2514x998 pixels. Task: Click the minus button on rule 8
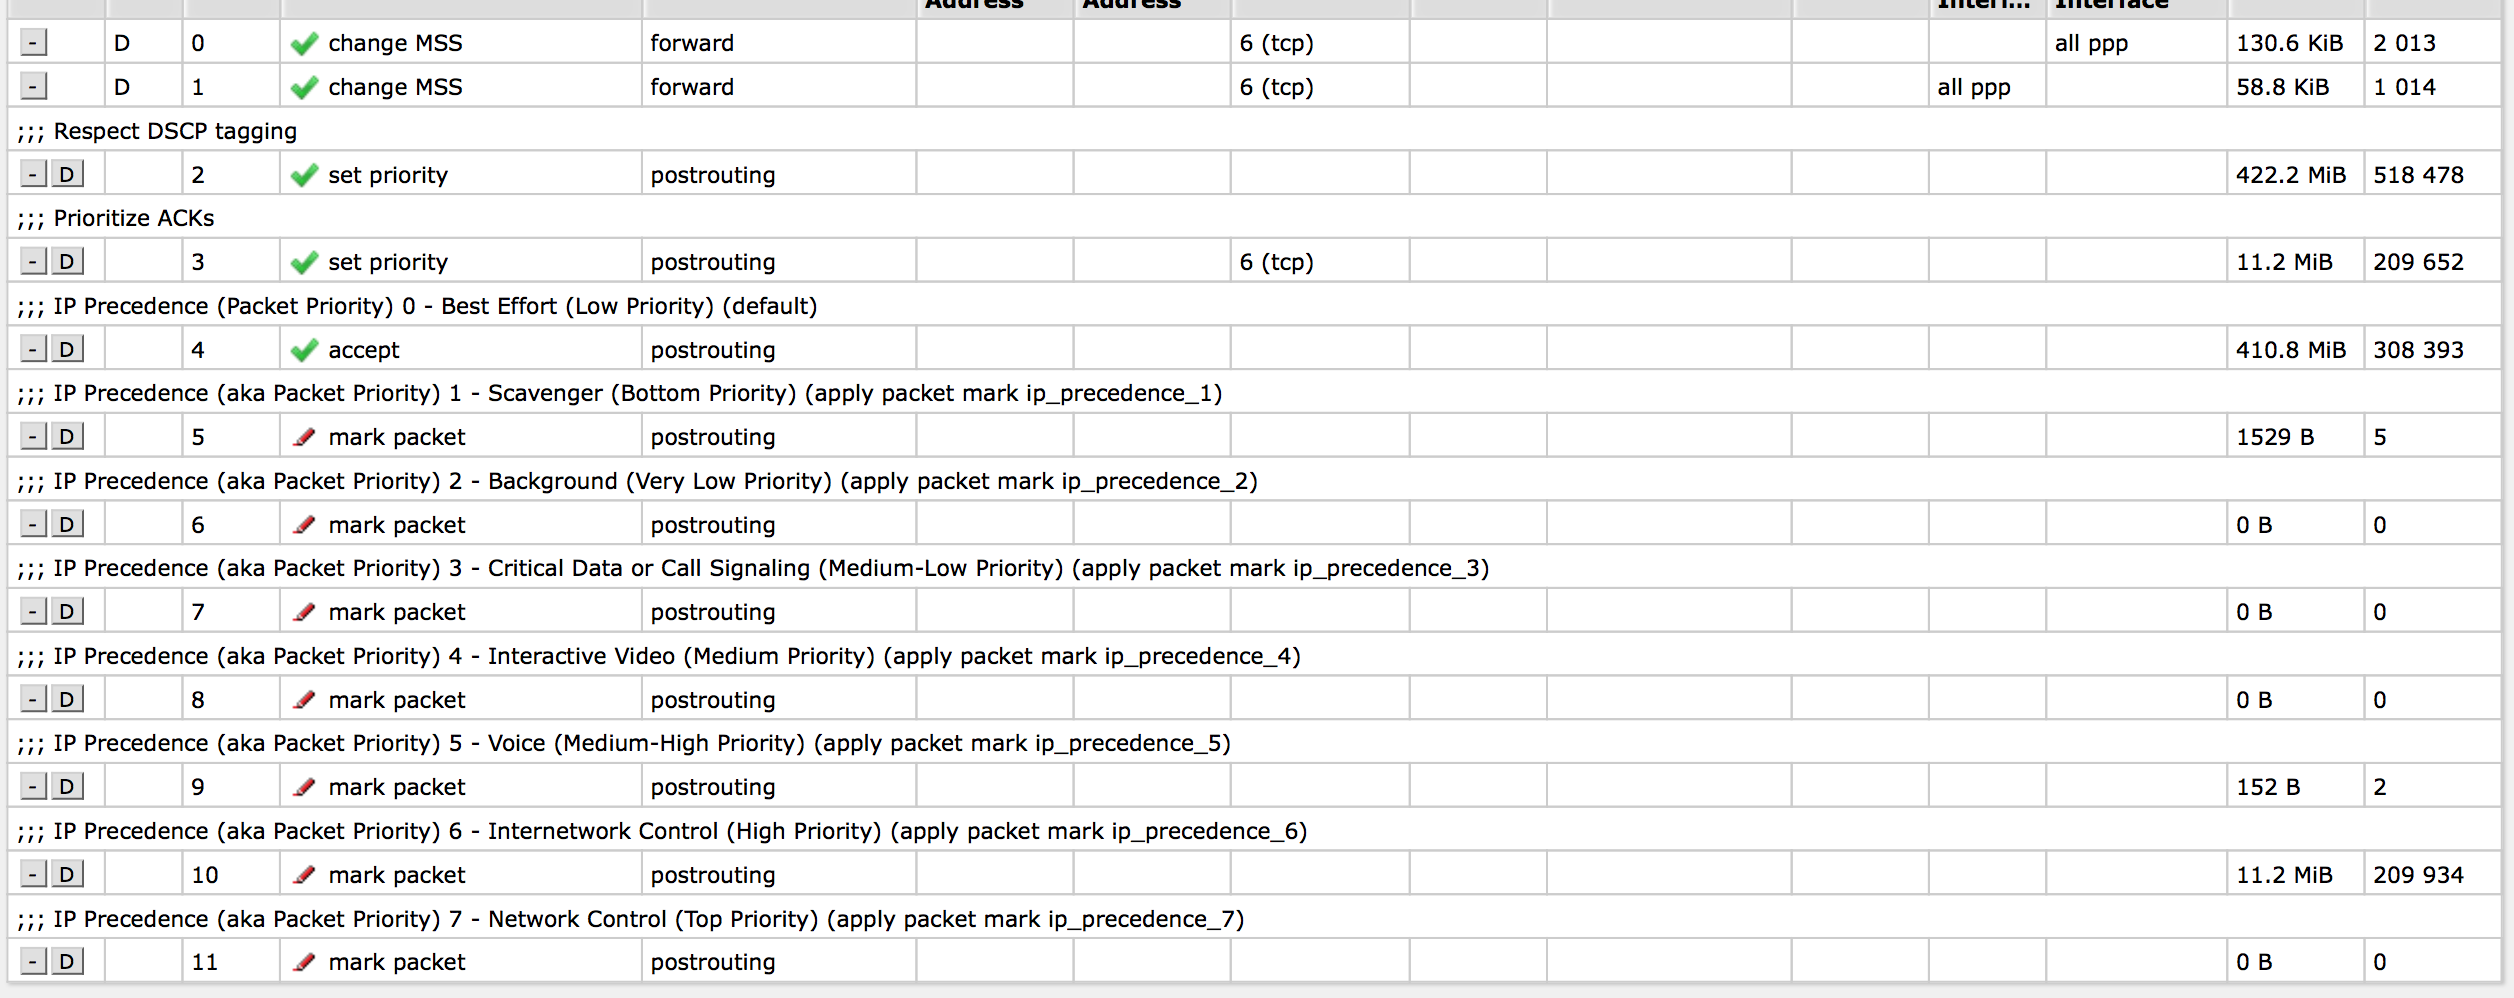click(x=34, y=700)
